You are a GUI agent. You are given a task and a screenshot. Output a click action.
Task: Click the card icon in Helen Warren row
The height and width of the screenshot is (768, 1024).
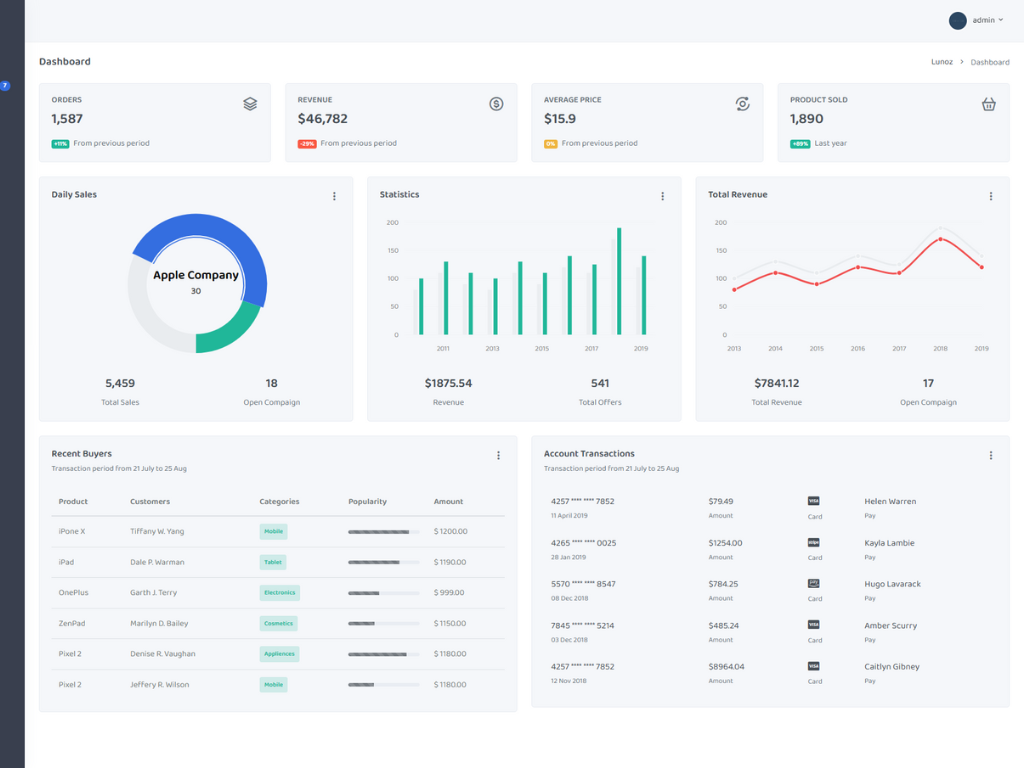point(813,501)
